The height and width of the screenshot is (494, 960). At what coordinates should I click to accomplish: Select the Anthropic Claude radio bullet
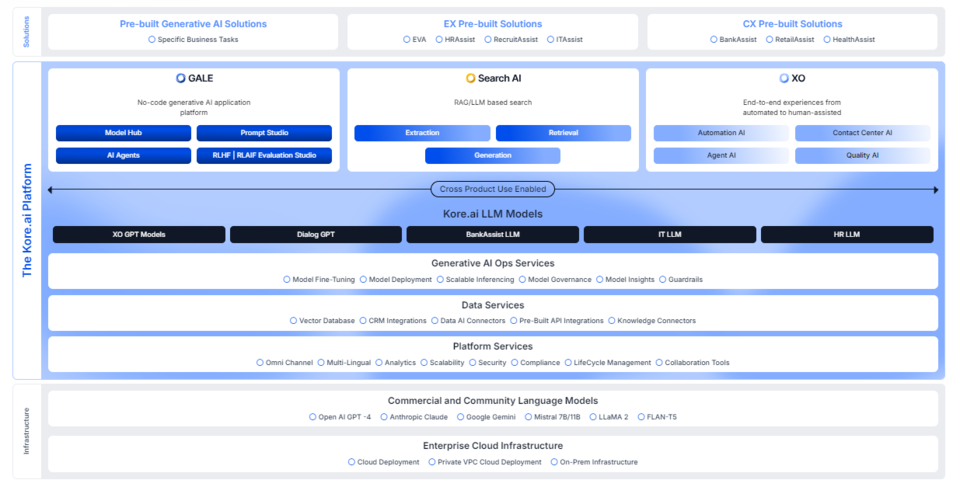click(384, 417)
